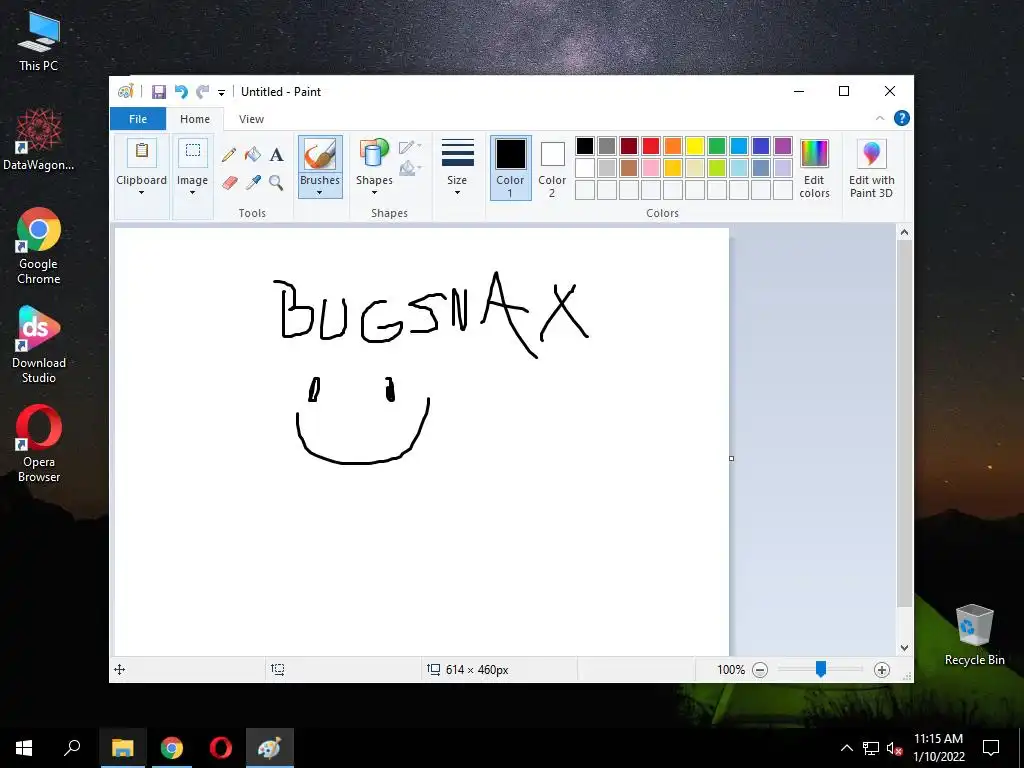The width and height of the screenshot is (1024, 768).
Task: Pick the green color swatch
Action: 717,146
